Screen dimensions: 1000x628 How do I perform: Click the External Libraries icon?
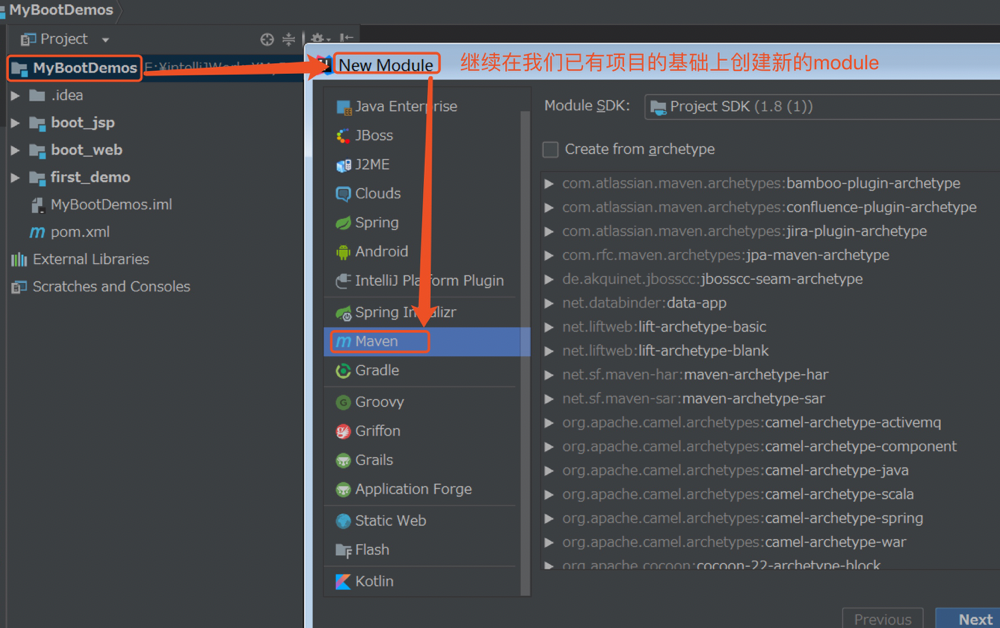coord(19,259)
